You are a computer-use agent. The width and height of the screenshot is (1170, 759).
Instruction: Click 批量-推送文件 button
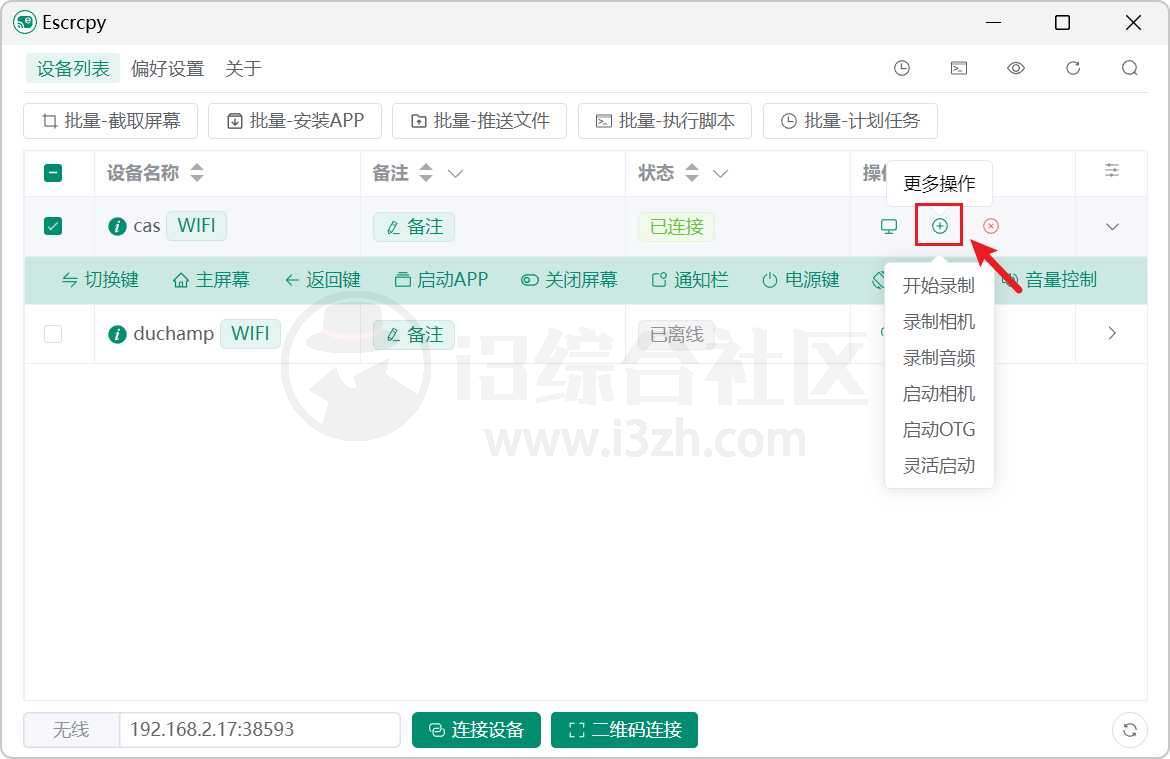pos(480,121)
